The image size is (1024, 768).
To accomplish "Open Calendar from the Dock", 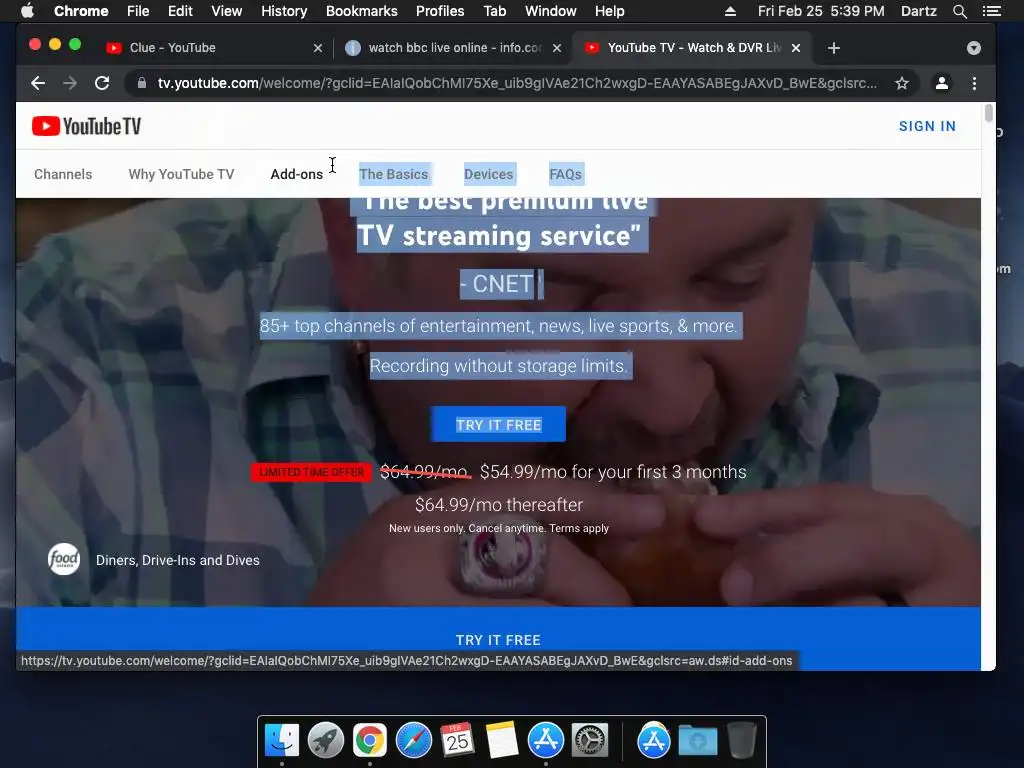I will (x=457, y=741).
